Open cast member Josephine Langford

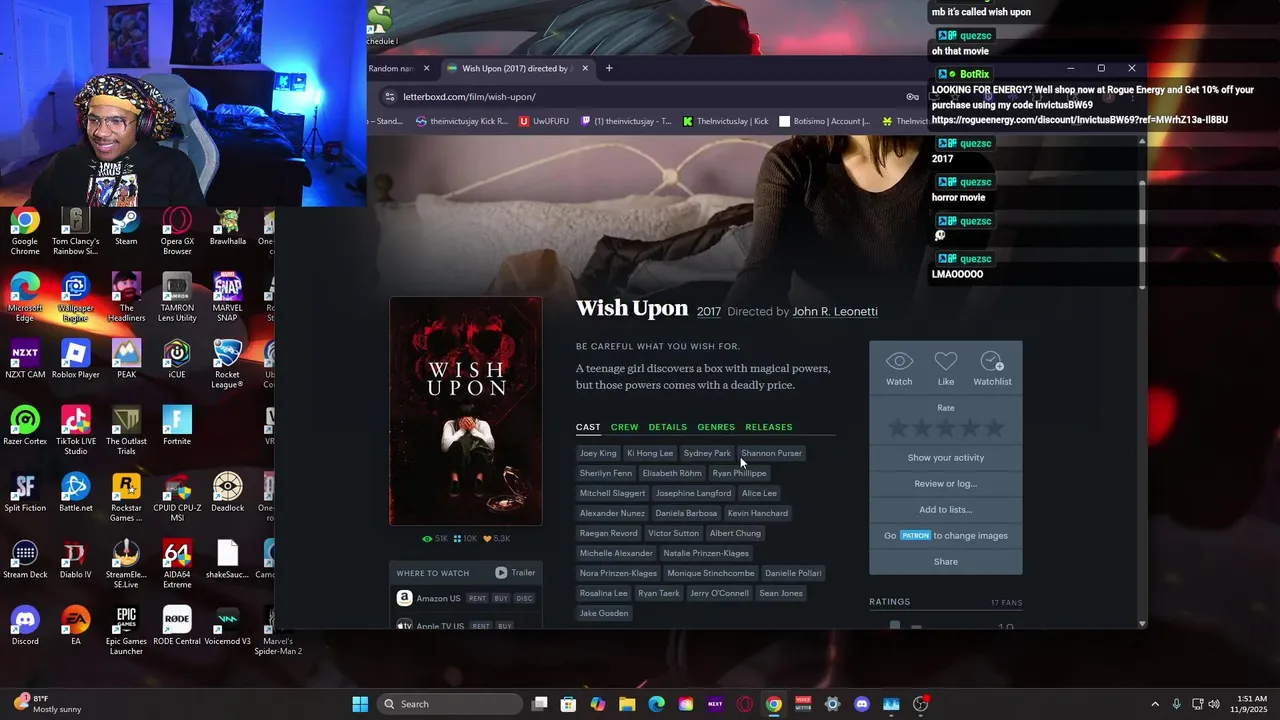tap(693, 493)
